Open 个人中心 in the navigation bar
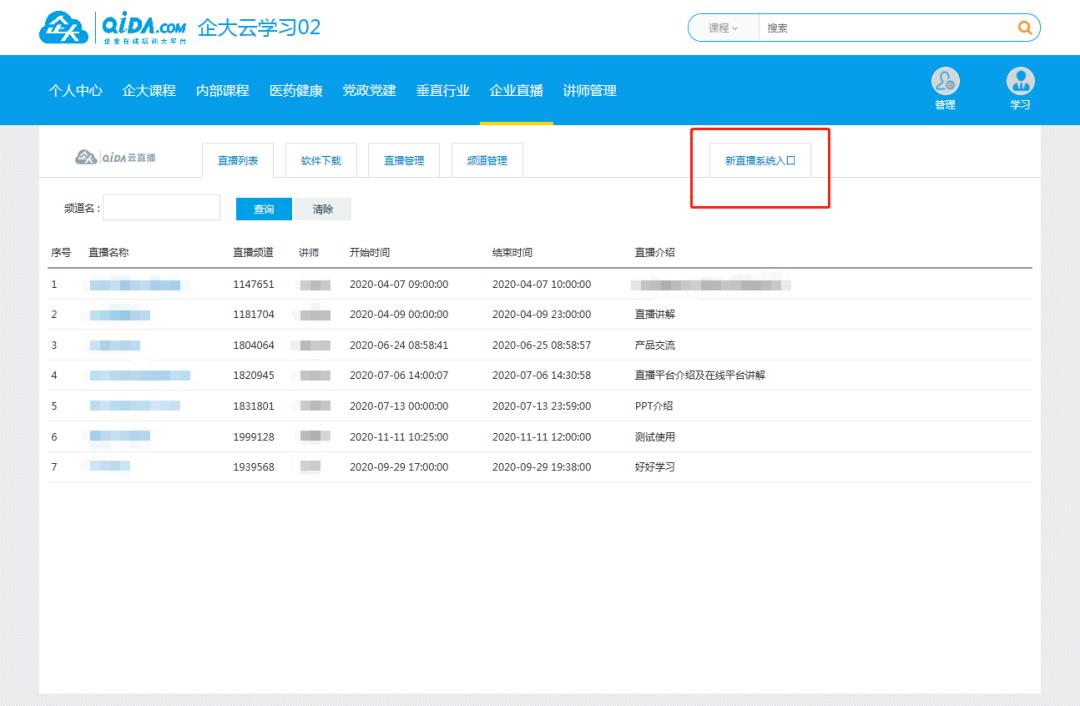Viewport: 1080px width, 706px height. [x=75, y=90]
